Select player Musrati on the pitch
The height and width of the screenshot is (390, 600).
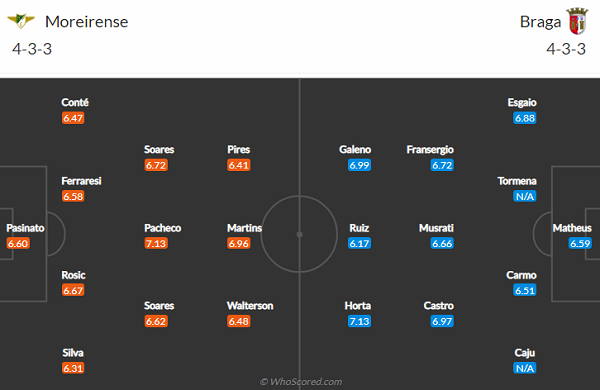click(436, 228)
